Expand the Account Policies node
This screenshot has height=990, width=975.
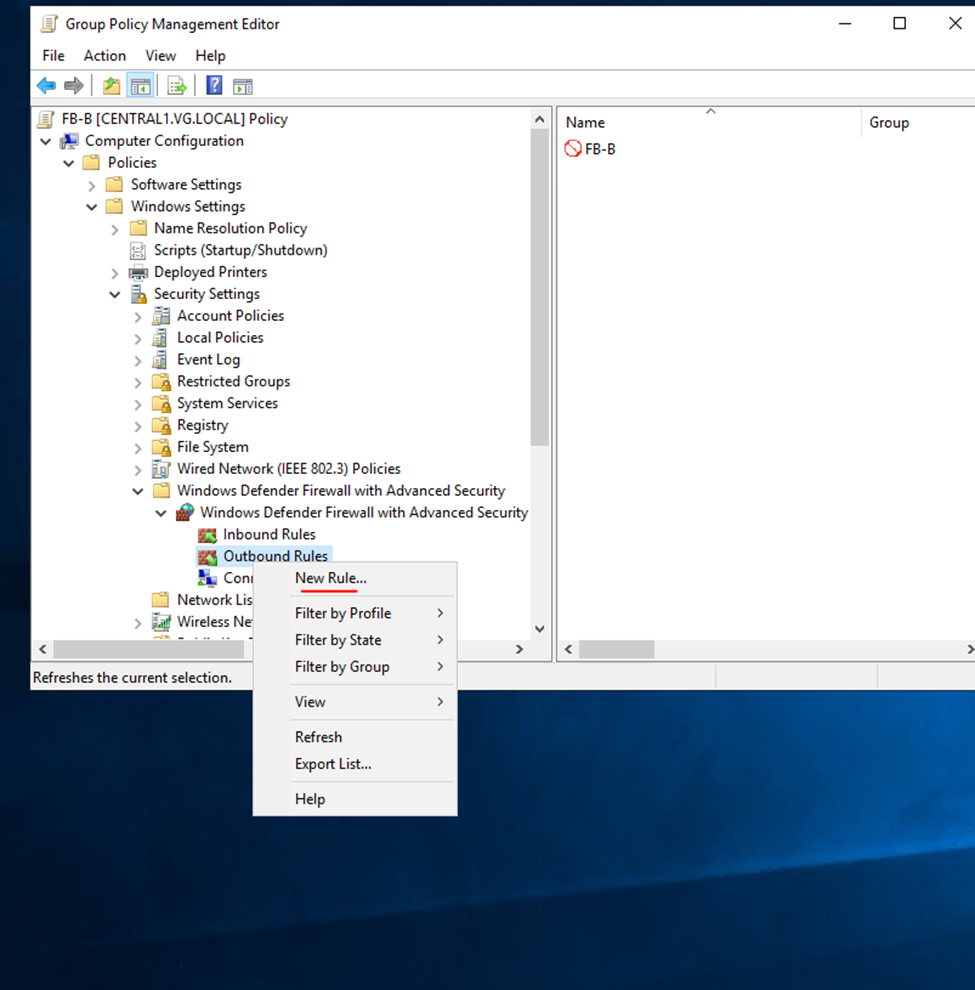138,316
